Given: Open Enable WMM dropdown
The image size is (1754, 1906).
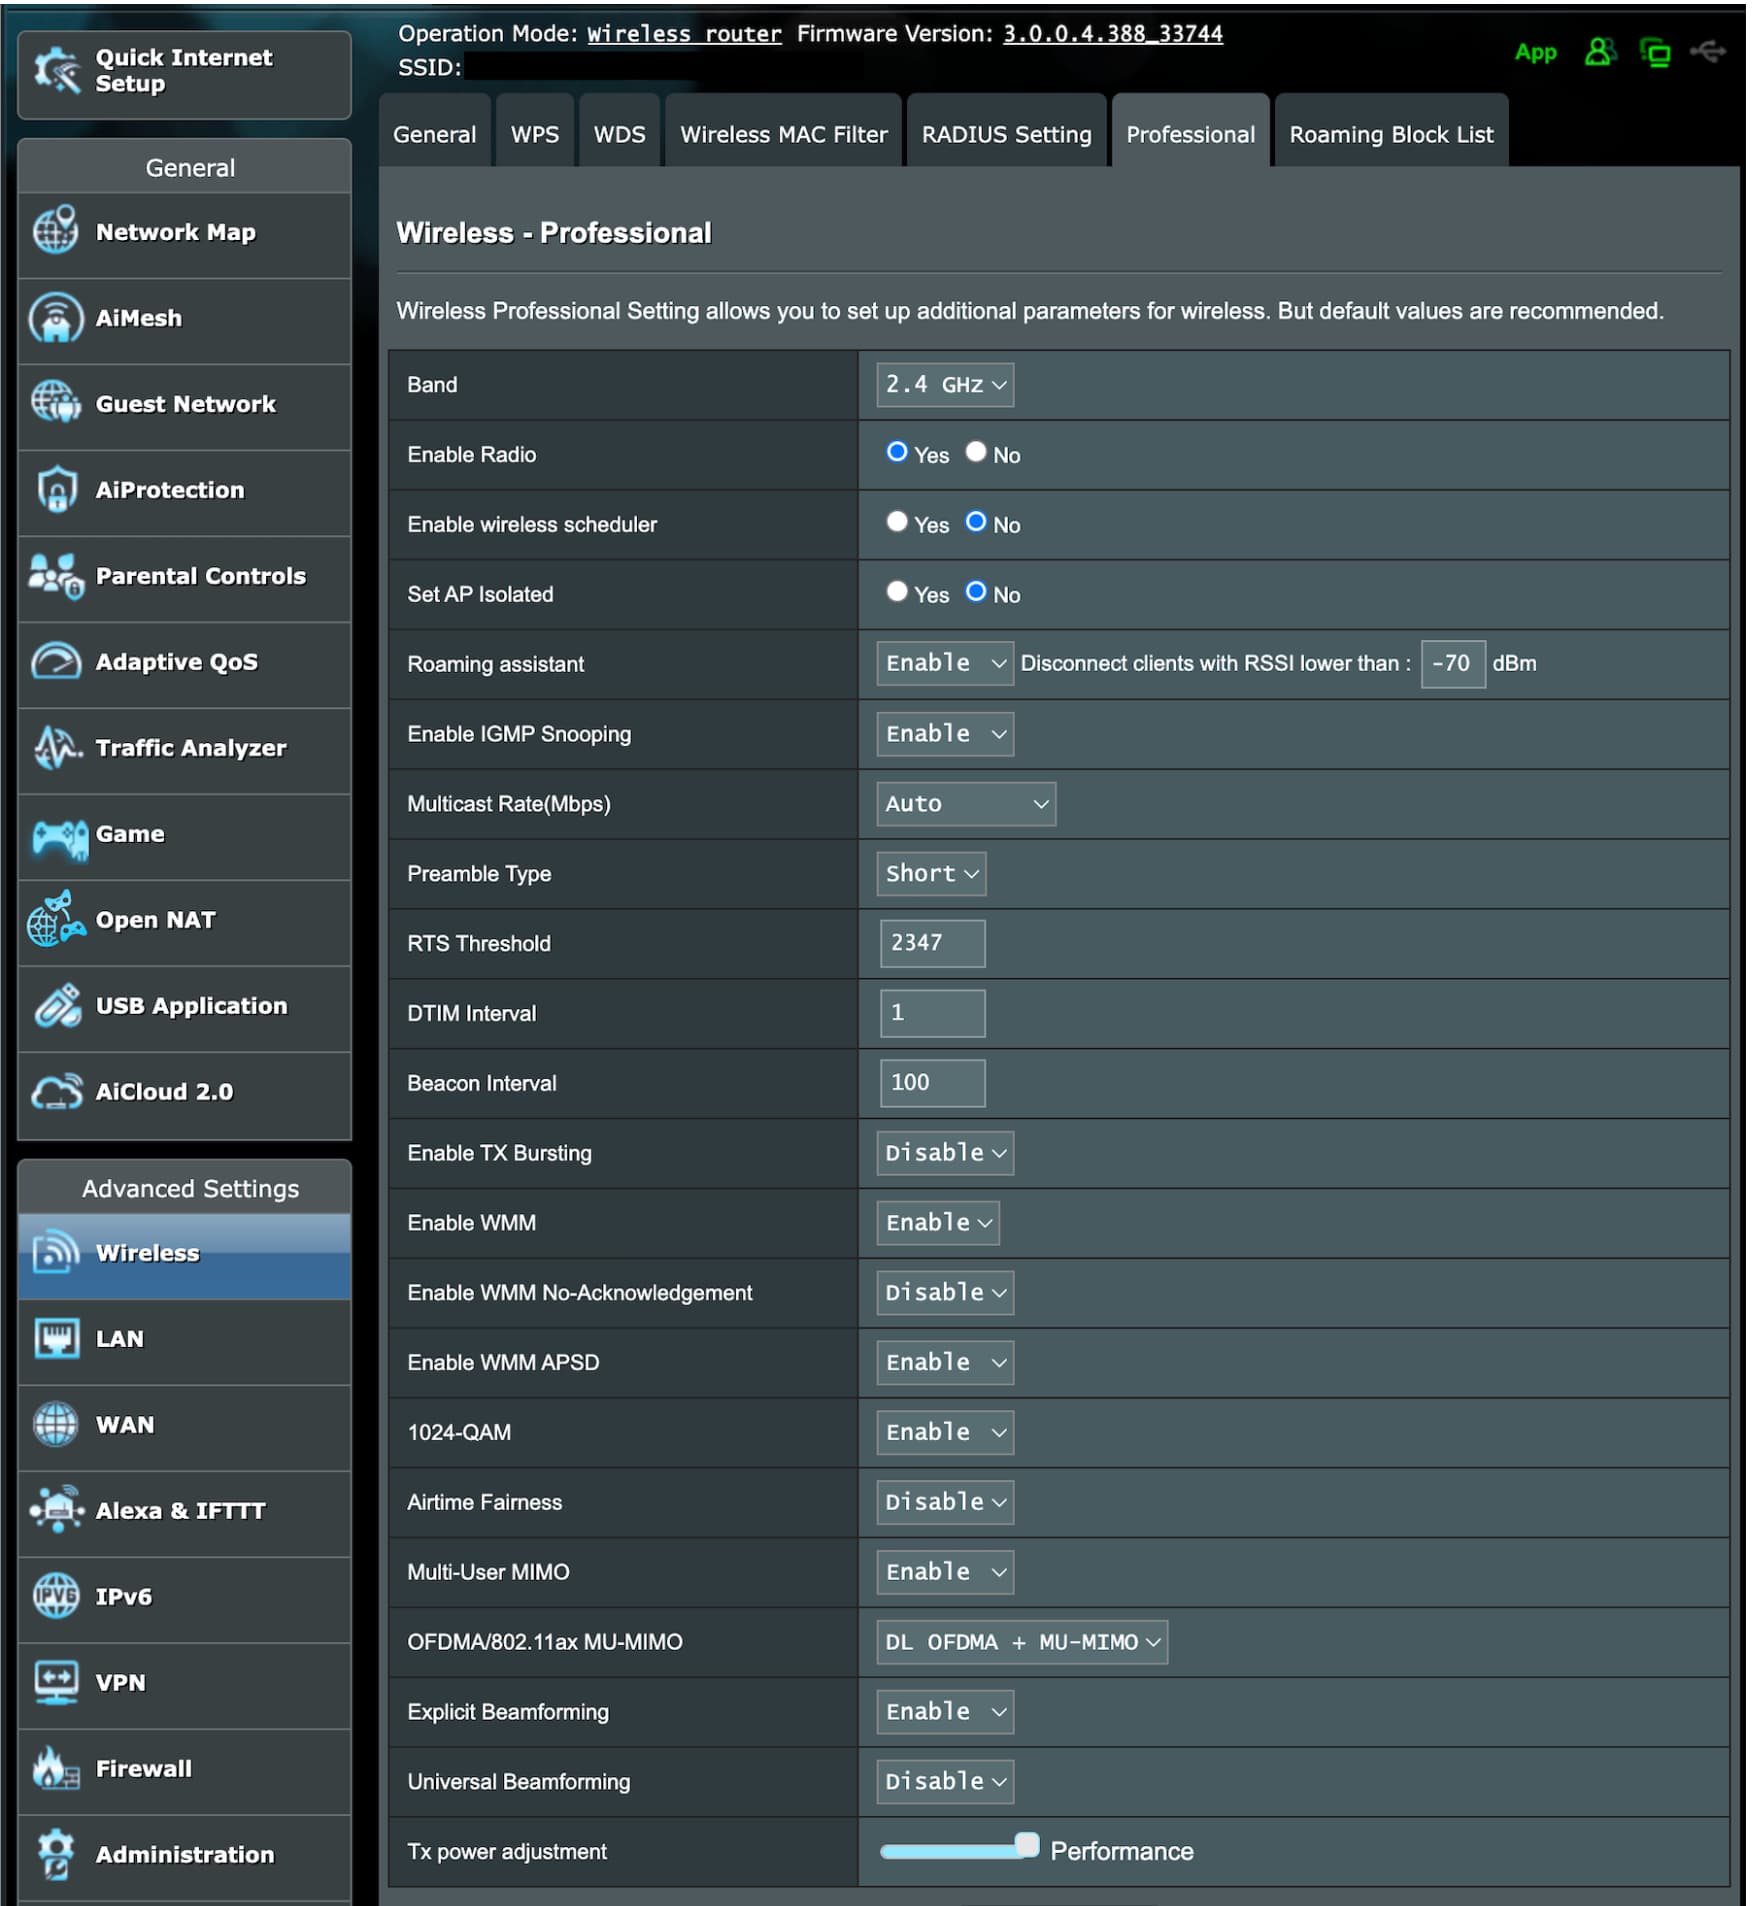Looking at the screenshot, I should click(938, 1223).
